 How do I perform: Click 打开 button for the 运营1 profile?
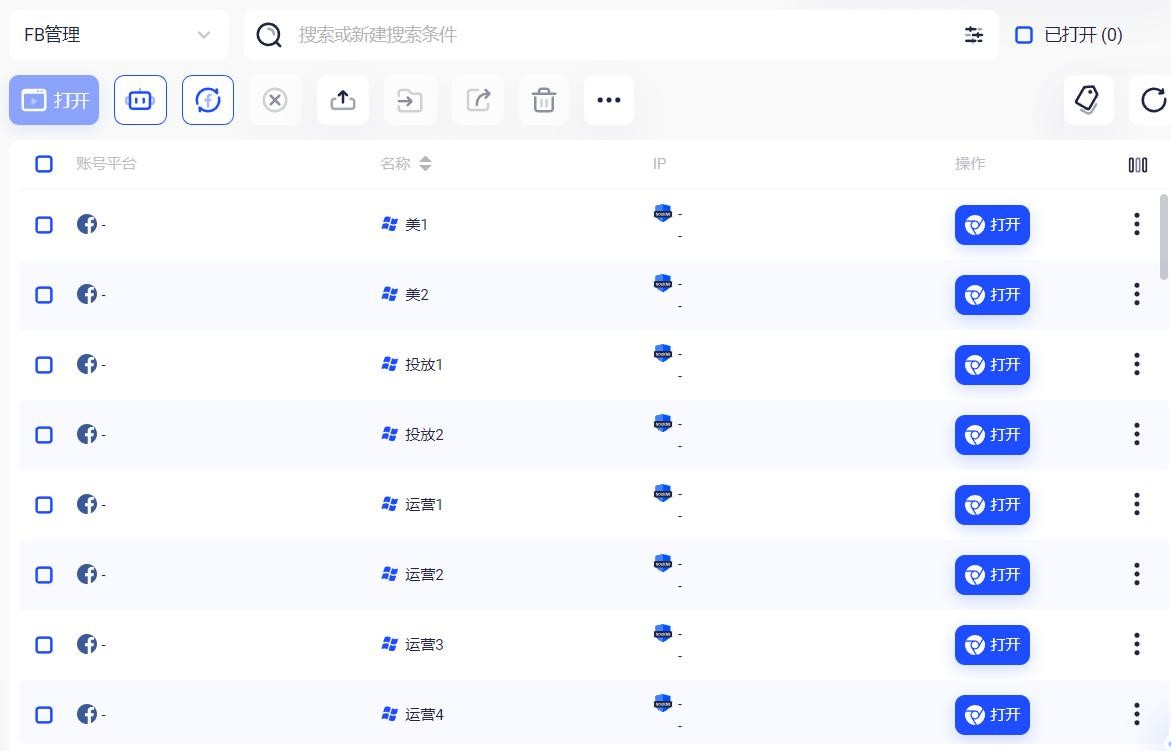[x=991, y=505]
